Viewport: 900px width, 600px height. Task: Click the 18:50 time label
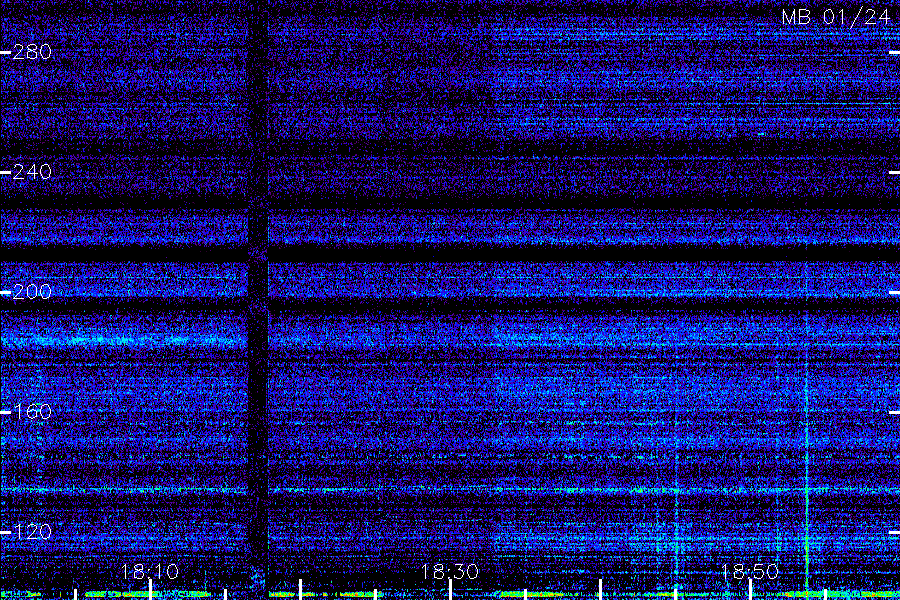pyautogui.click(x=750, y=571)
